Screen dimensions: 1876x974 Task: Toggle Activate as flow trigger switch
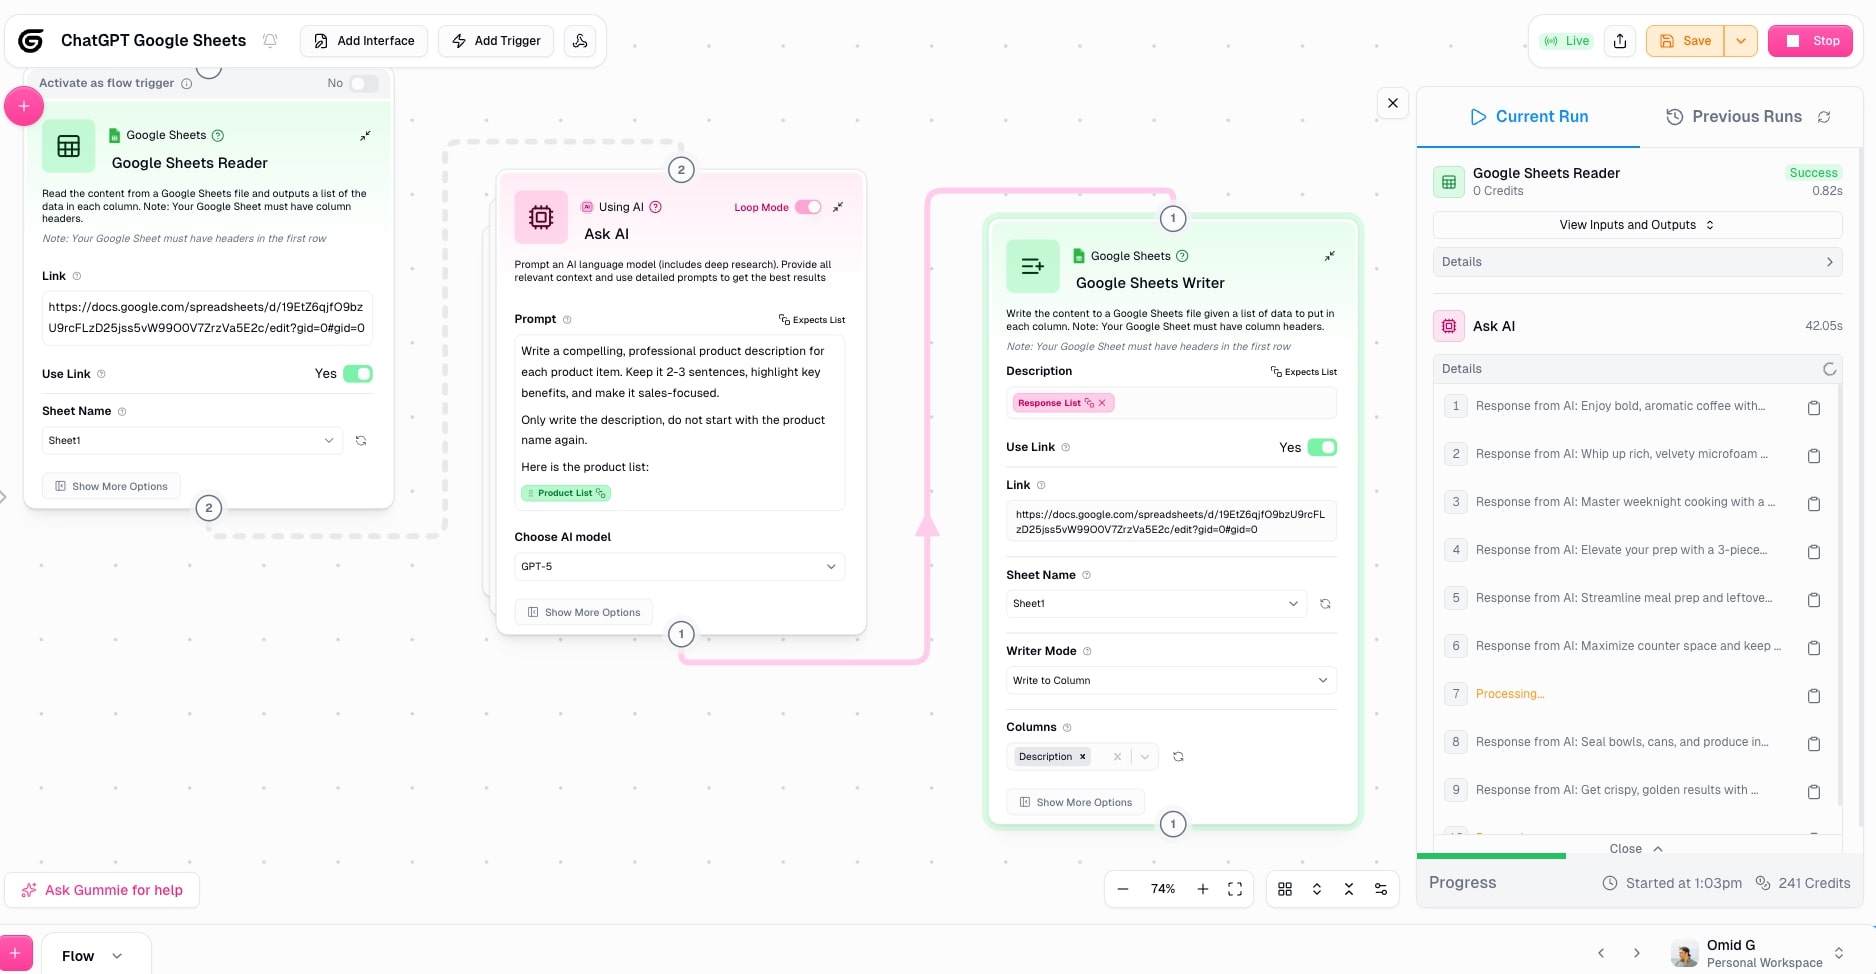[364, 83]
